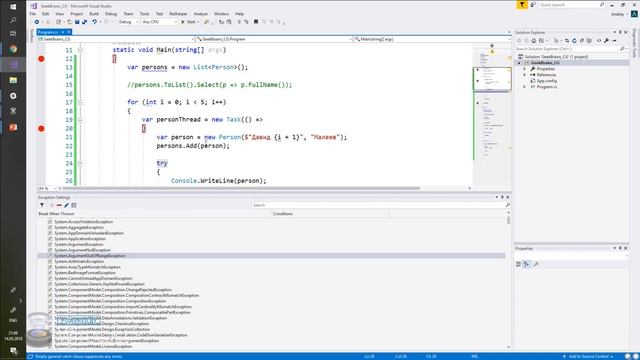Image resolution: width=640 pixels, height=360 pixels.
Task: Uncheck System.AppDomainUnloadedException
Action: [x=50, y=233]
